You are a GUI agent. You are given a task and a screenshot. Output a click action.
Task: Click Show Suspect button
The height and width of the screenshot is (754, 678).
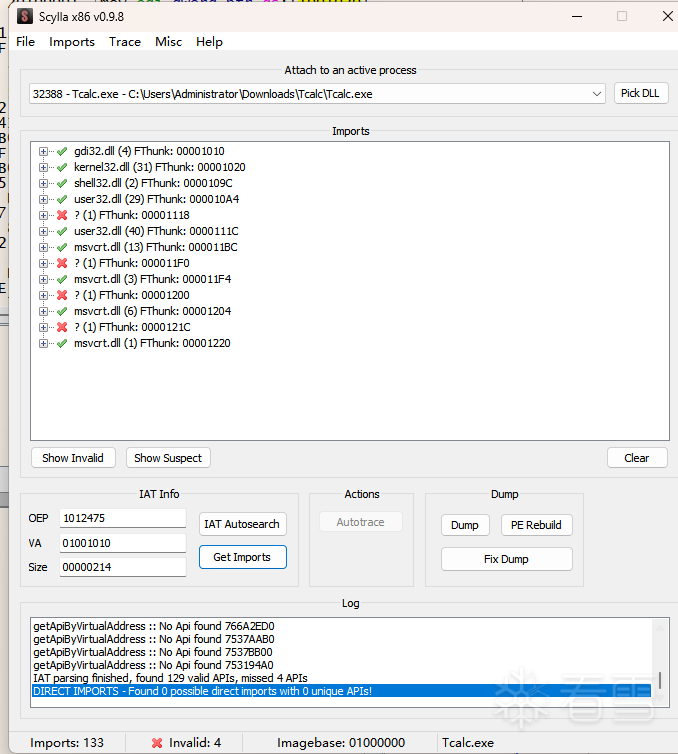[x=168, y=458]
